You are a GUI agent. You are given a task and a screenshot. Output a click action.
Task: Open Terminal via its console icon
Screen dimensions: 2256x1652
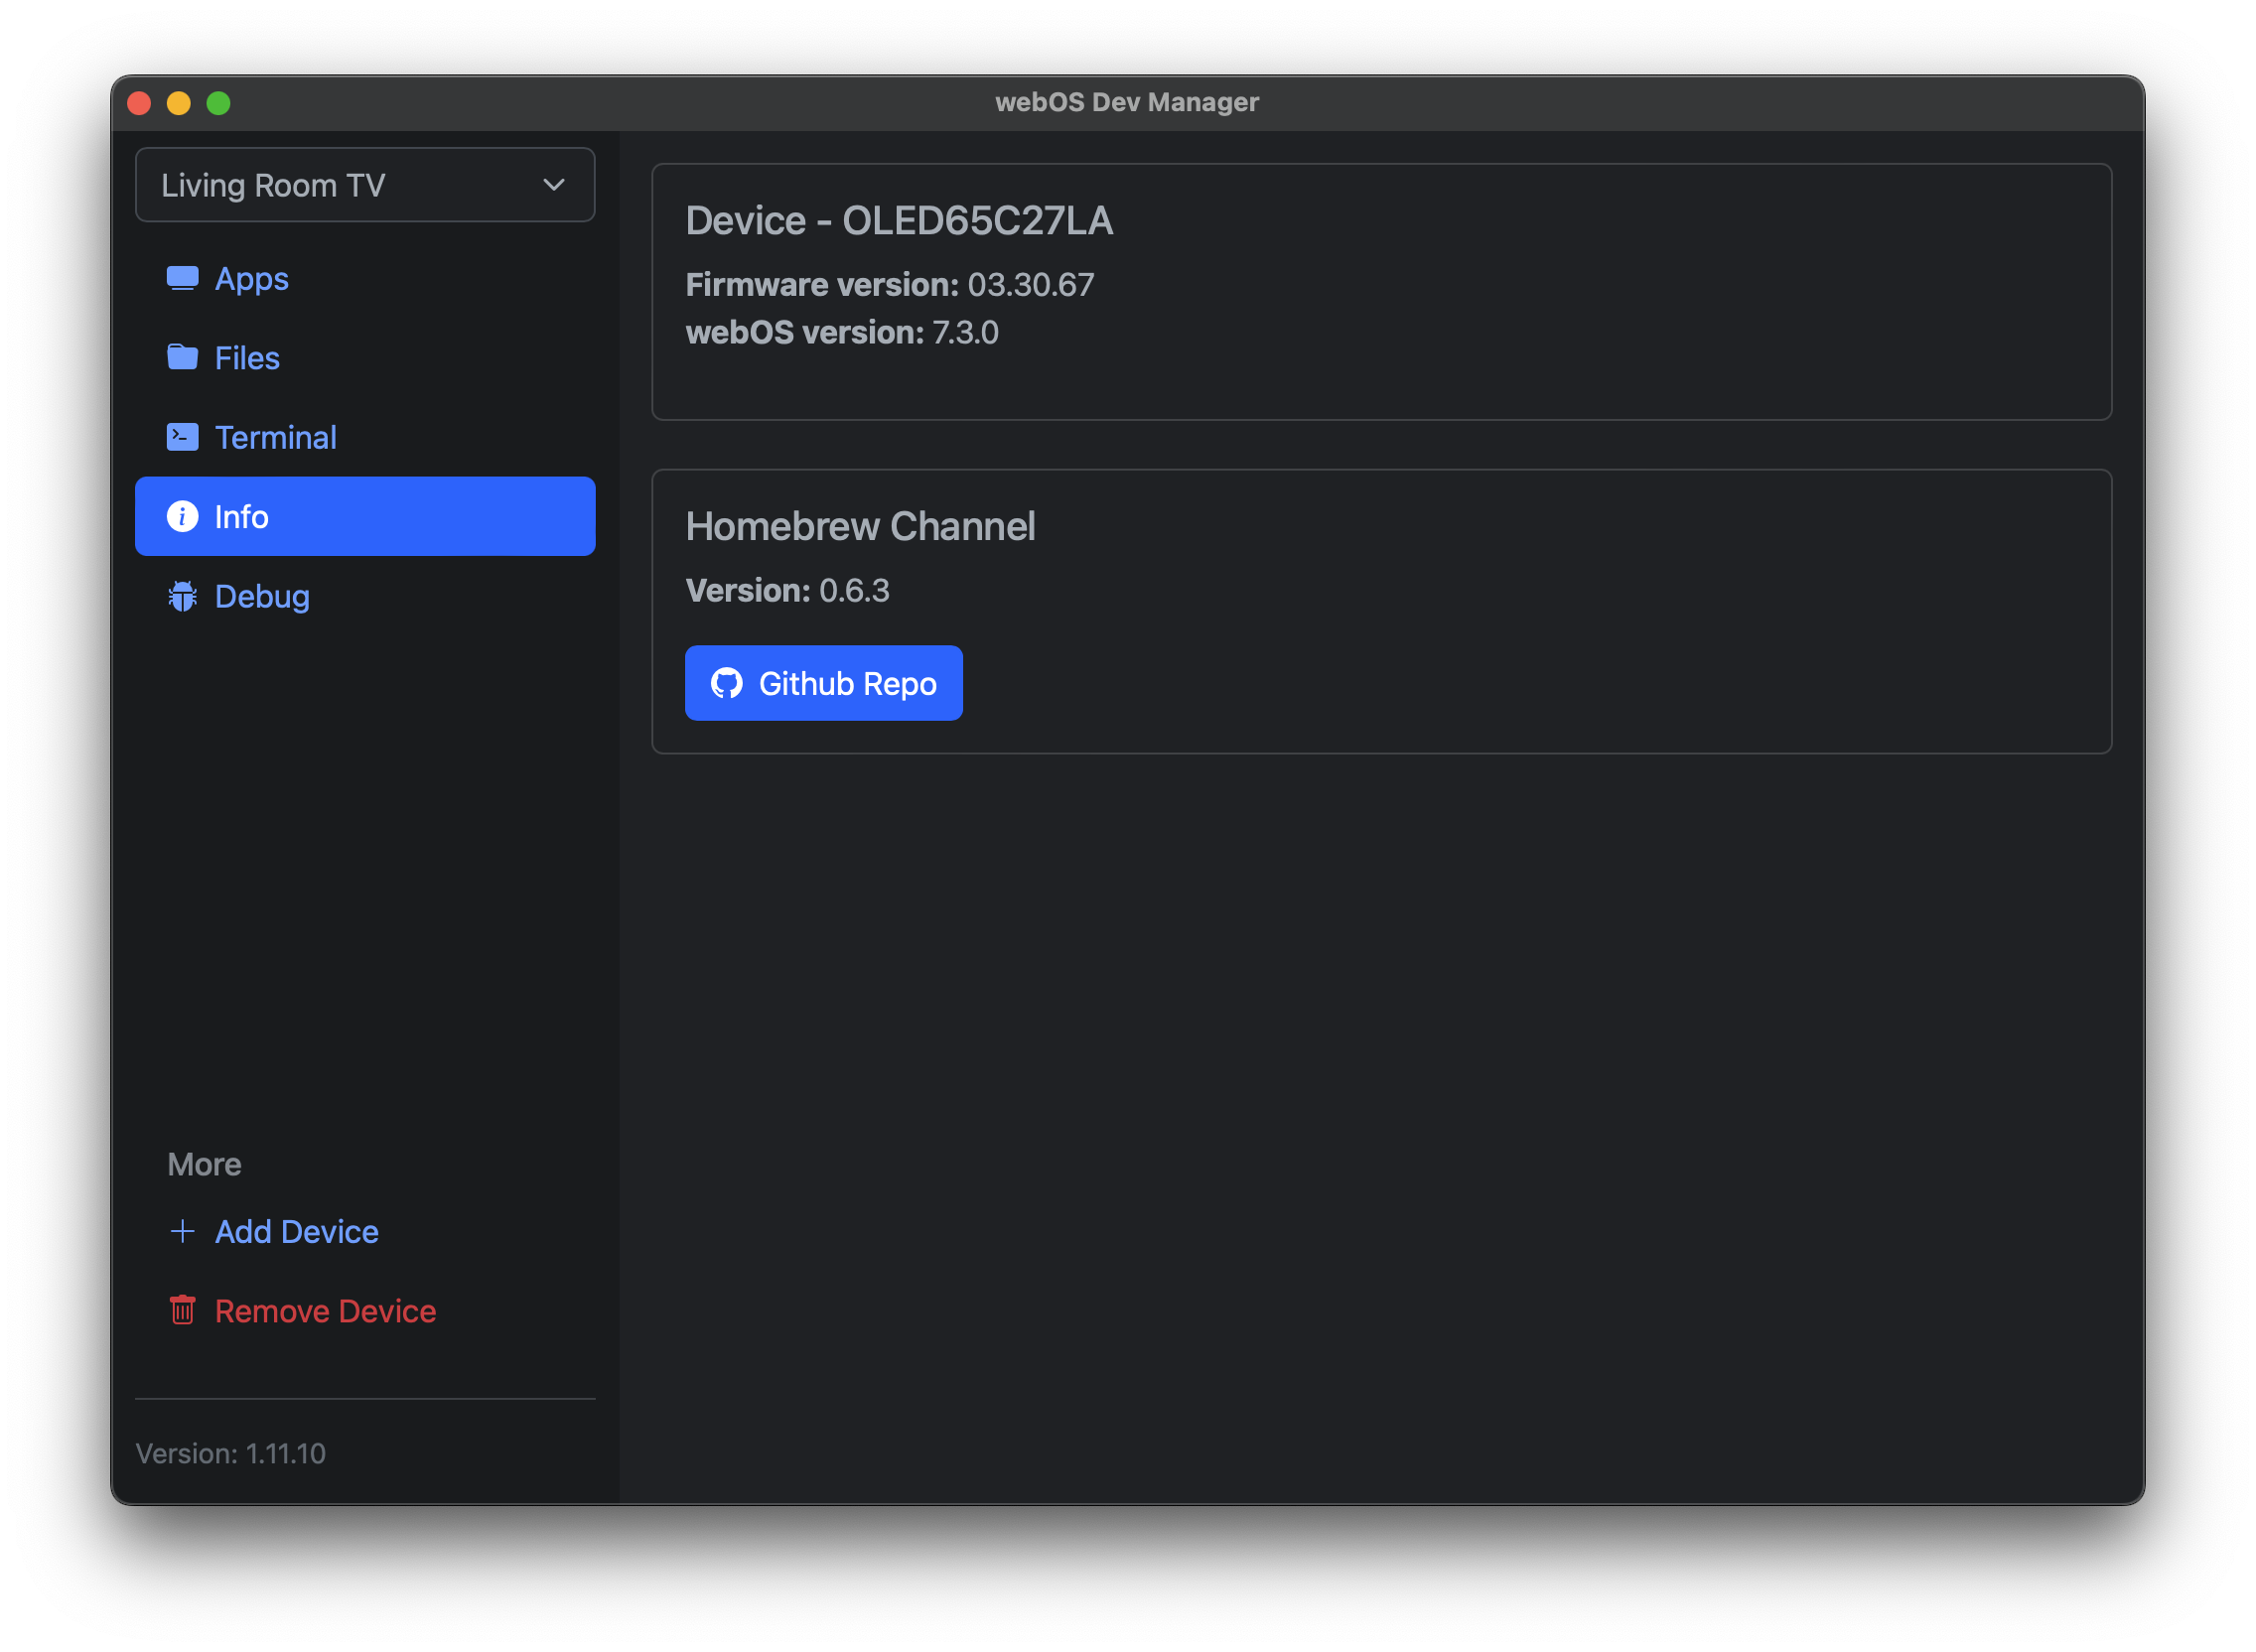183,436
